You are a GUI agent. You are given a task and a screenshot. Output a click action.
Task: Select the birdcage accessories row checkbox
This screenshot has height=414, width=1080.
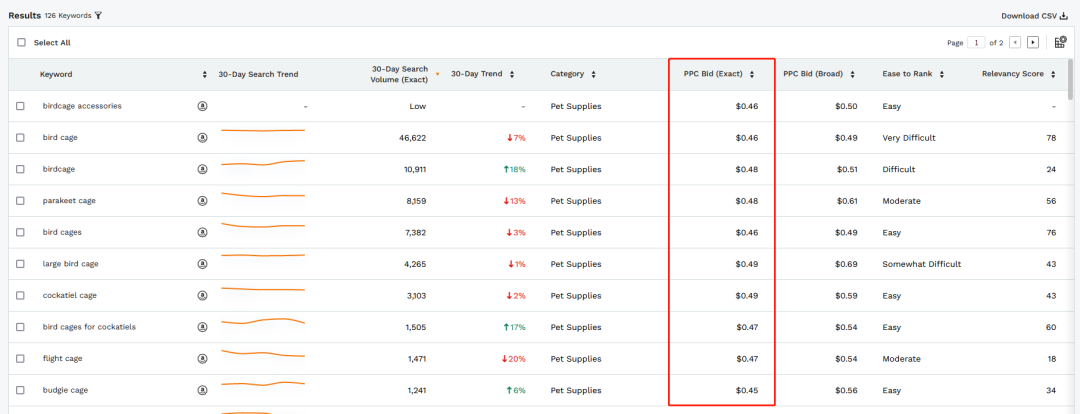[21, 106]
